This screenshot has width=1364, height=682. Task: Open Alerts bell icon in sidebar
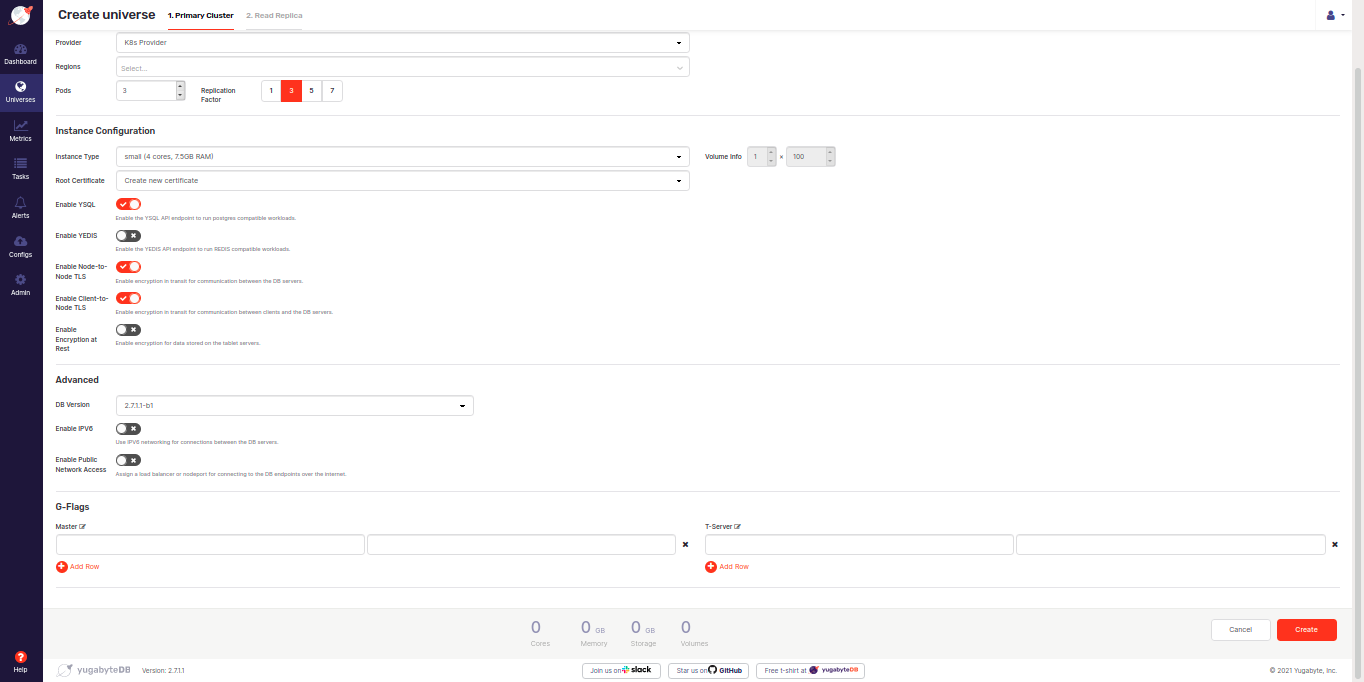(x=20, y=203)
